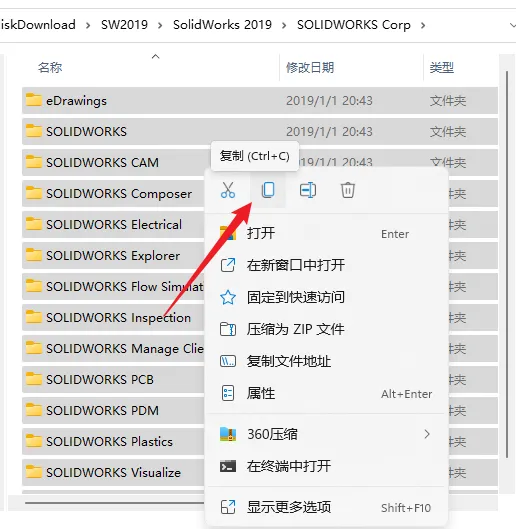Choose 压缩为 ZIP 文件
This screenshot has width=516, height=529.
[x=326, y=329]
